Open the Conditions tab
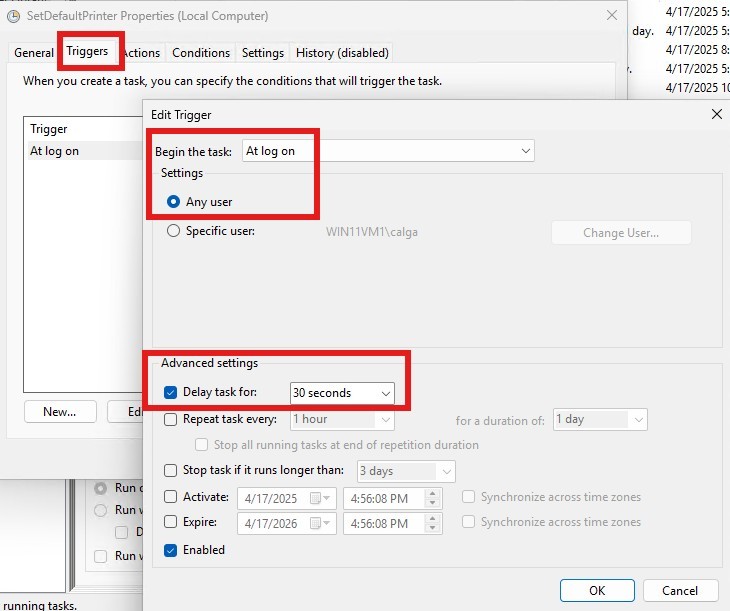The height and width of the screenshot is (611, 730). point(201,53)
